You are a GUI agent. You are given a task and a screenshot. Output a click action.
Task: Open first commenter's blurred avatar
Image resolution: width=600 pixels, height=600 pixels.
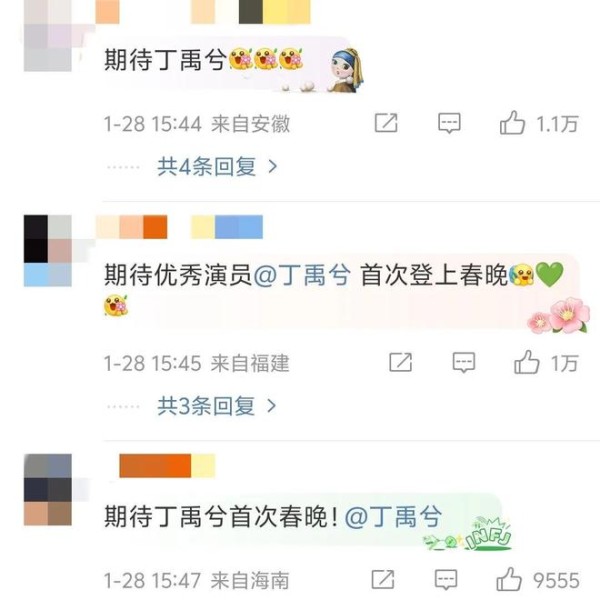point(48,36)
